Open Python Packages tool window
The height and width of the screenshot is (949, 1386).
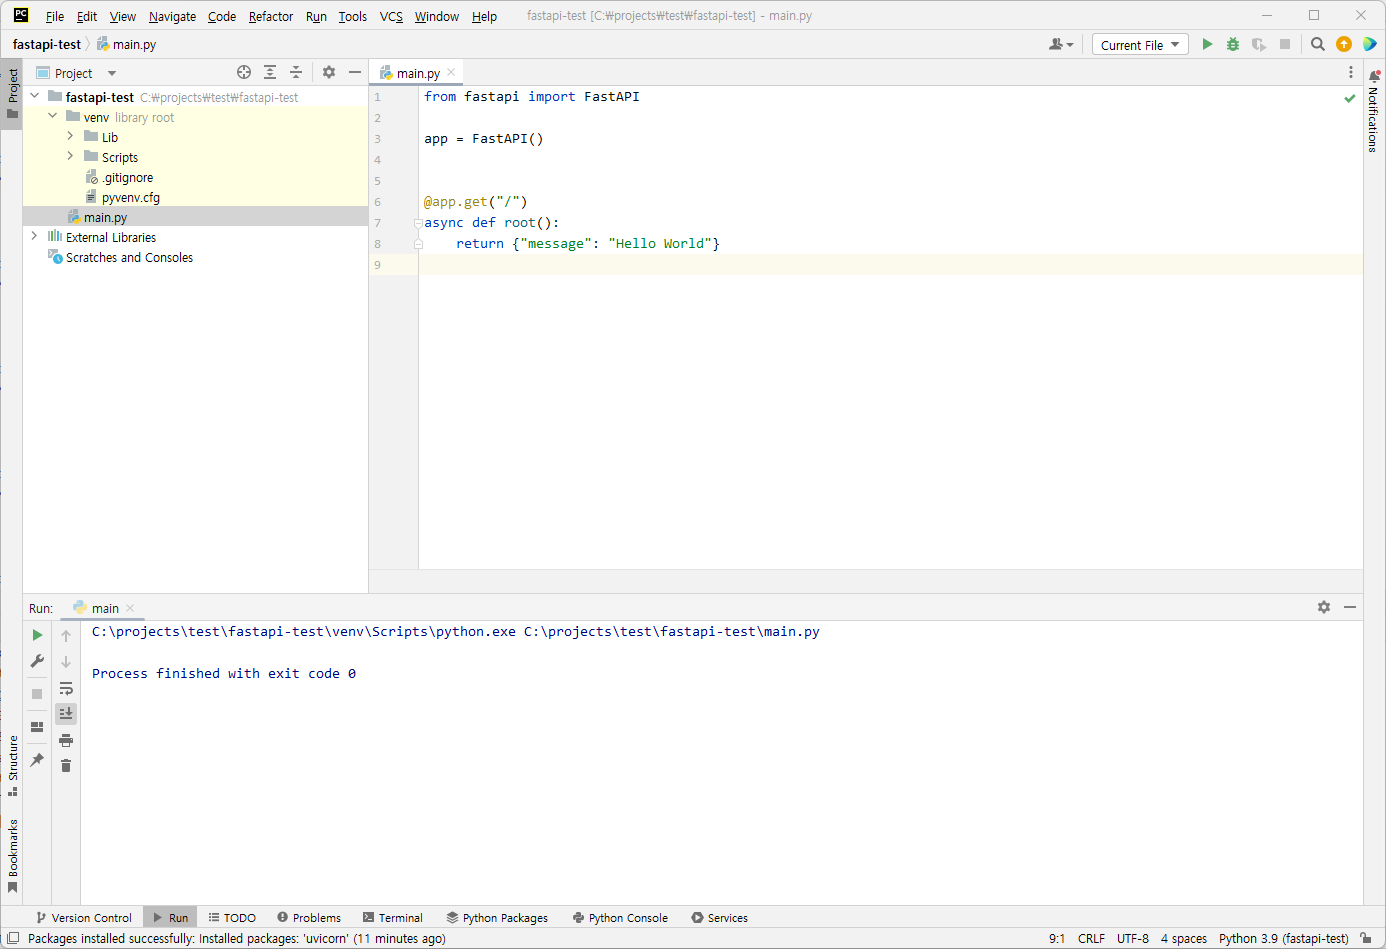tap(497, 917)
